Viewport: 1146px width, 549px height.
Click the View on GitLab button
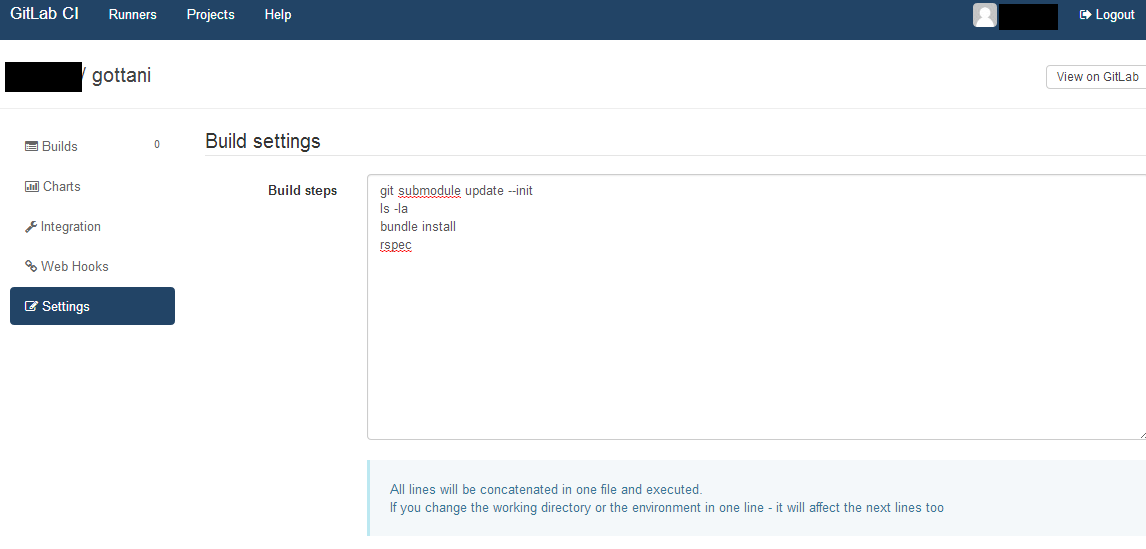[1097, 77]
